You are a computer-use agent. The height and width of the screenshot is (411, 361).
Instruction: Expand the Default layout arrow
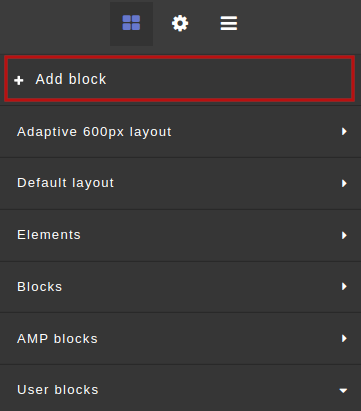pos(344,183)
